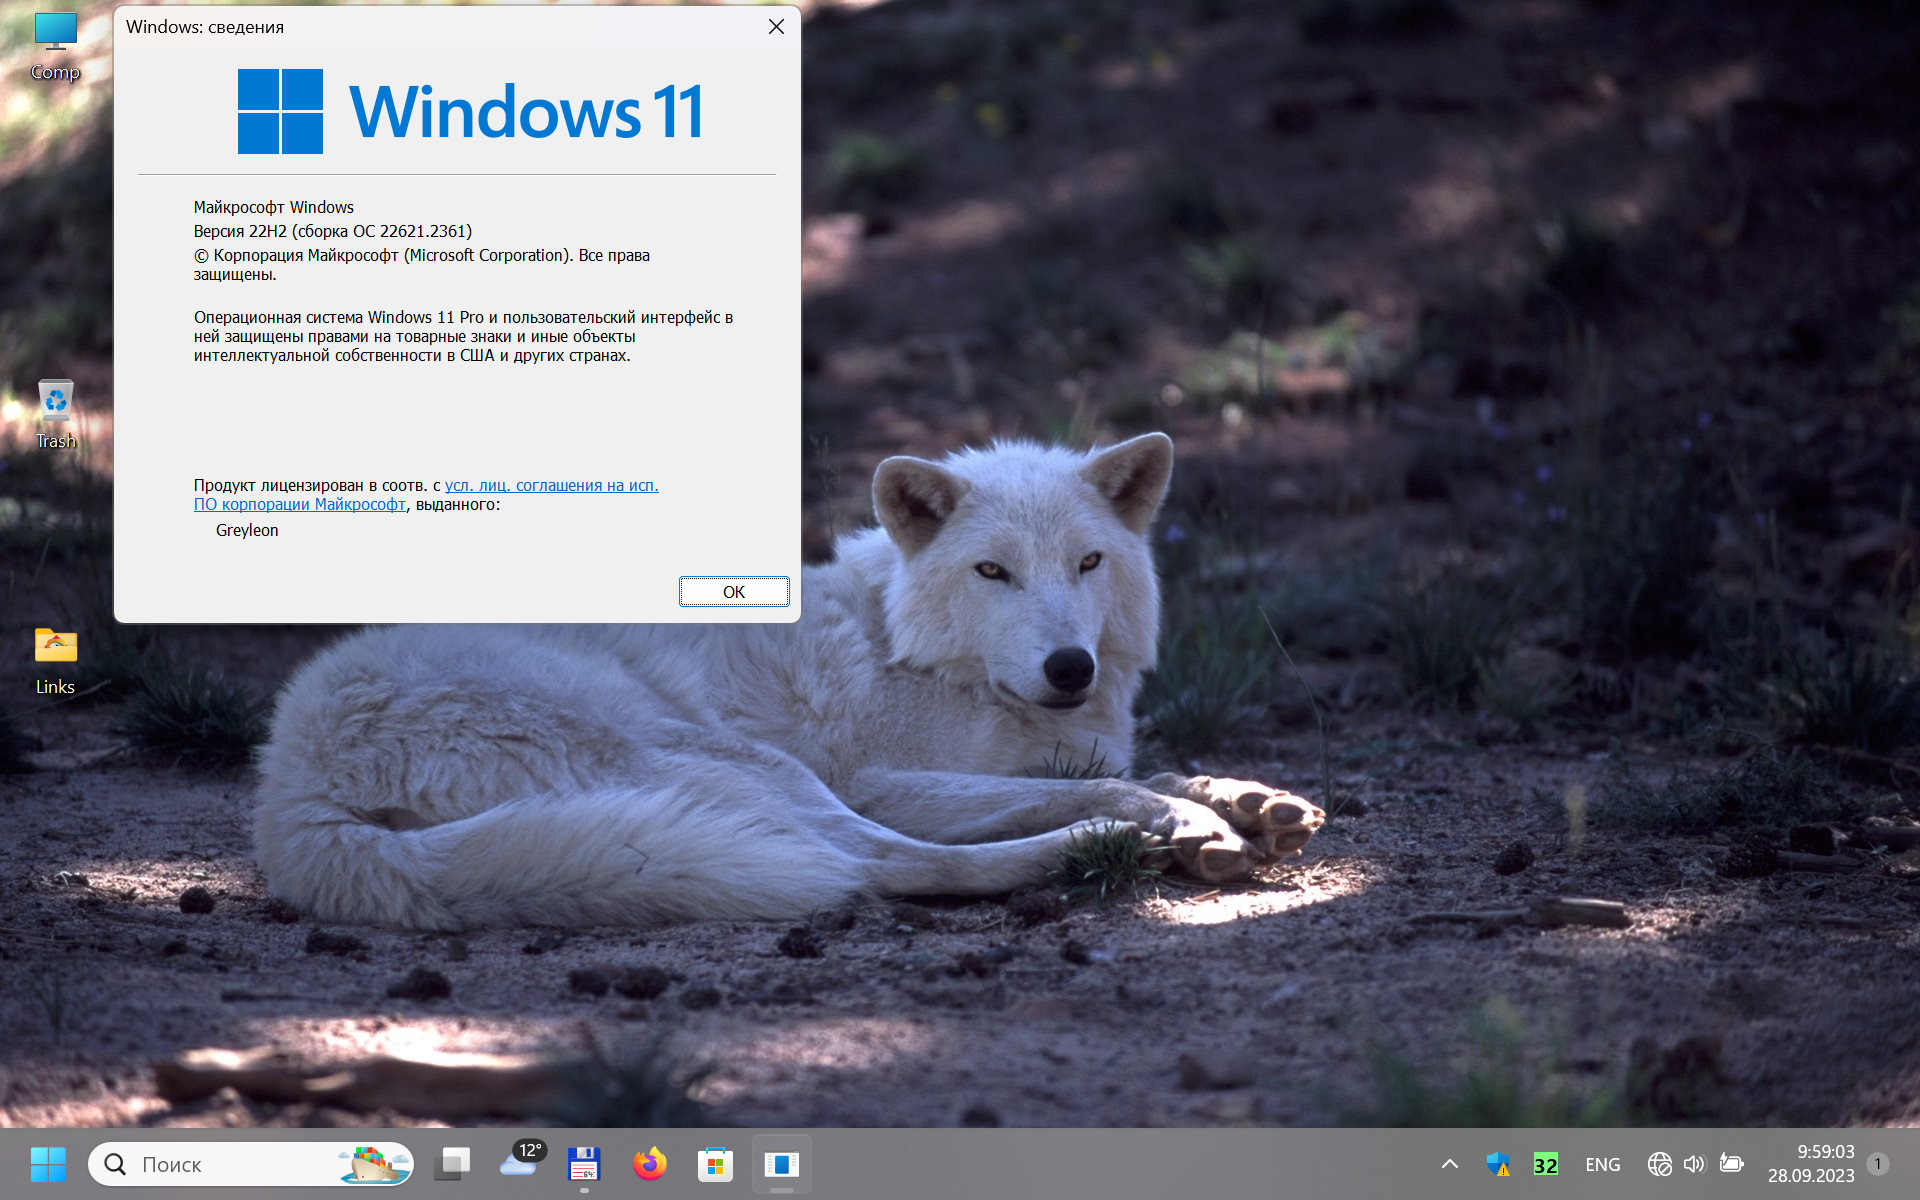This screenshot has height=1200, width=1920.
Task: Open the Microsoft software license terms link
Action: point(551,486)
